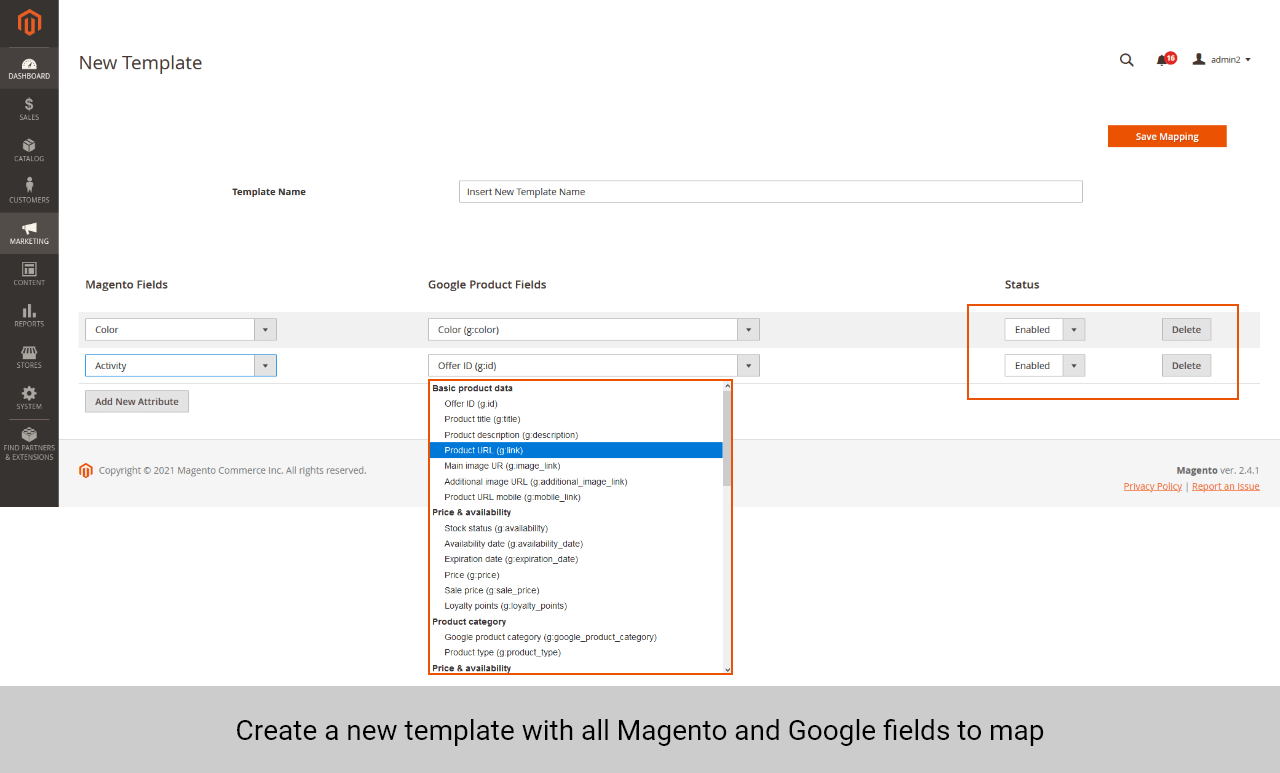The width and height of the screenshot is (1280, 773).
Task: Open the Color (g:color) Google field dropdown
Action: 594,330
